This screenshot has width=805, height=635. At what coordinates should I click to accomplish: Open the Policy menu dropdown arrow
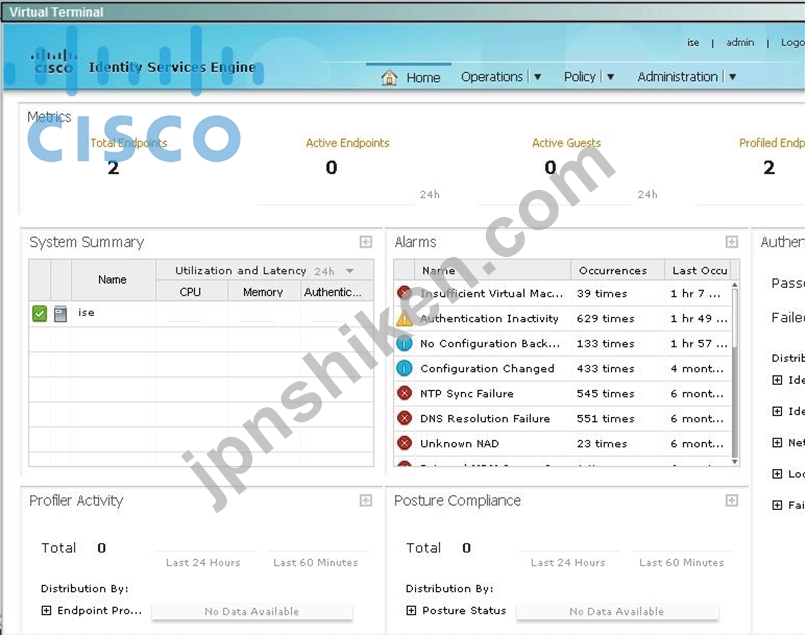click(x=610, y=77)
